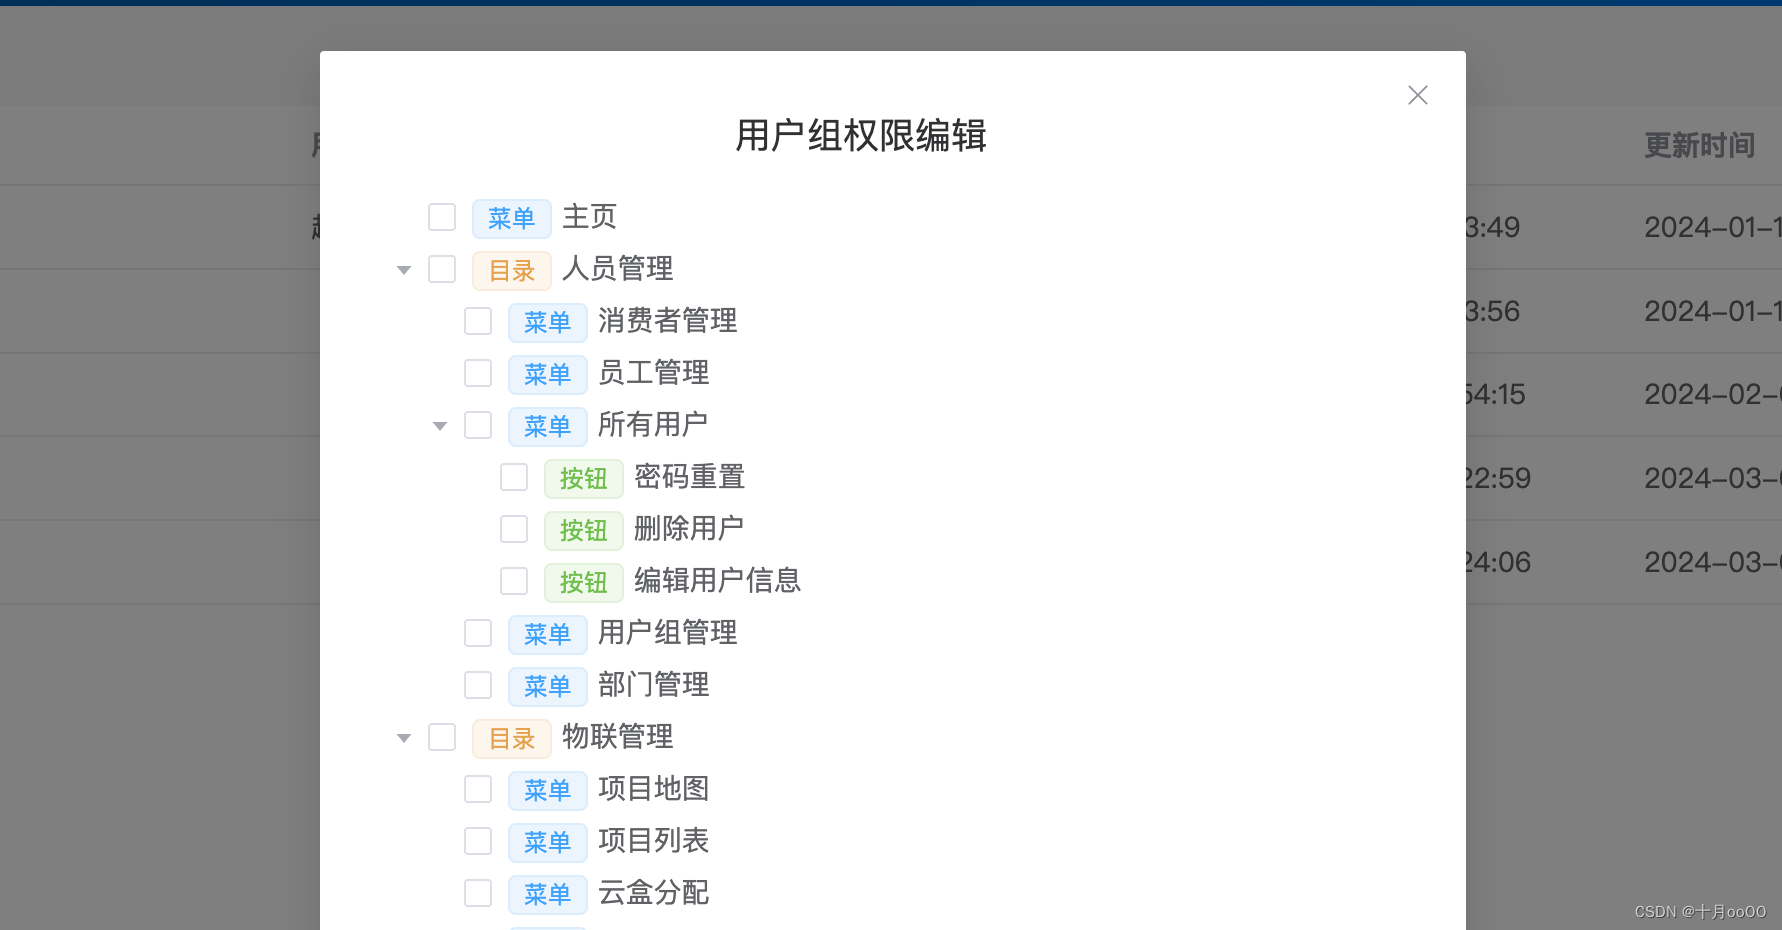1782x930 pixels.
Task: Enable the 删除用户 permission checkbox
Action: click(x=514, y=529)
